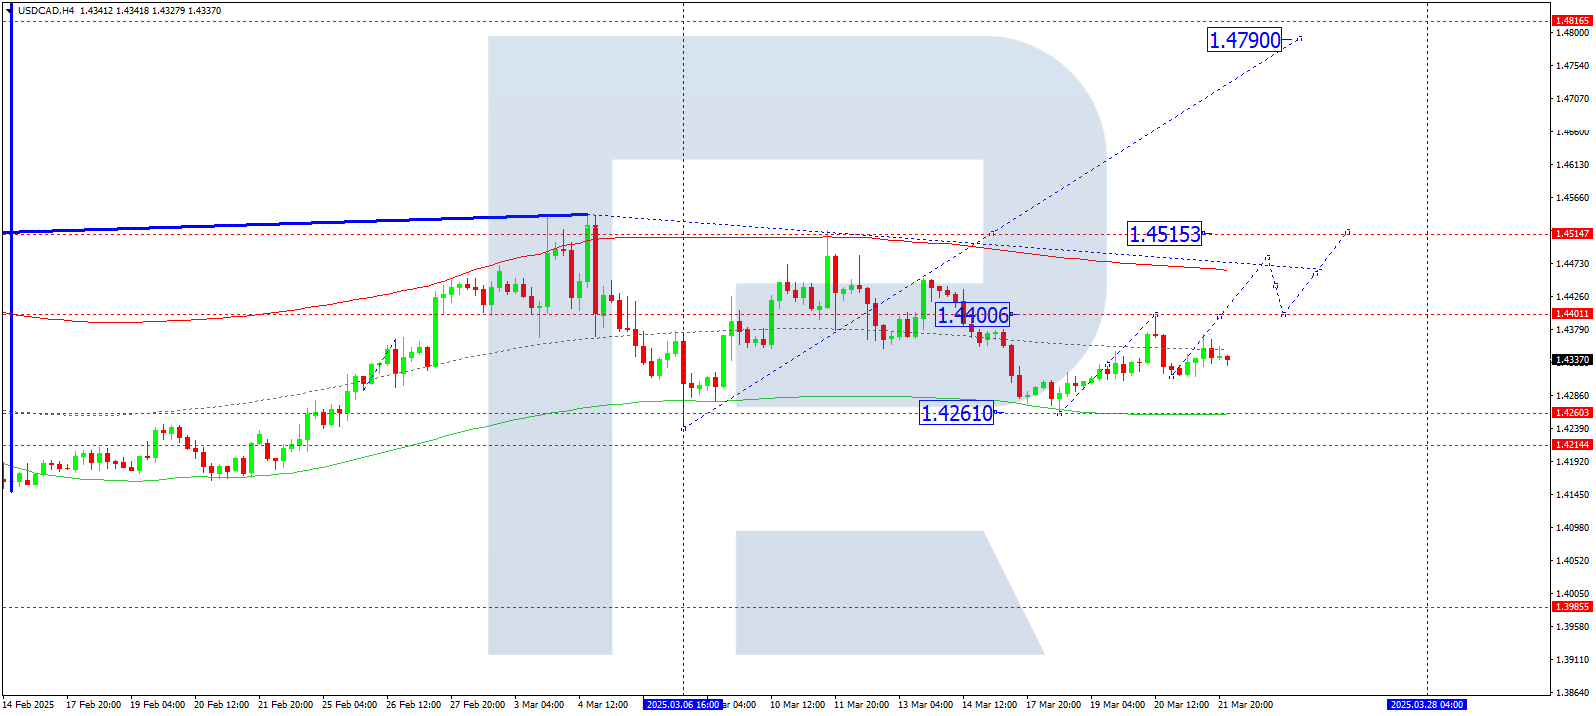Click the chart menu triangle beside USDCAD,H4
The width and height of the screenshot is (1596, 716).
(x=10, y=10)
